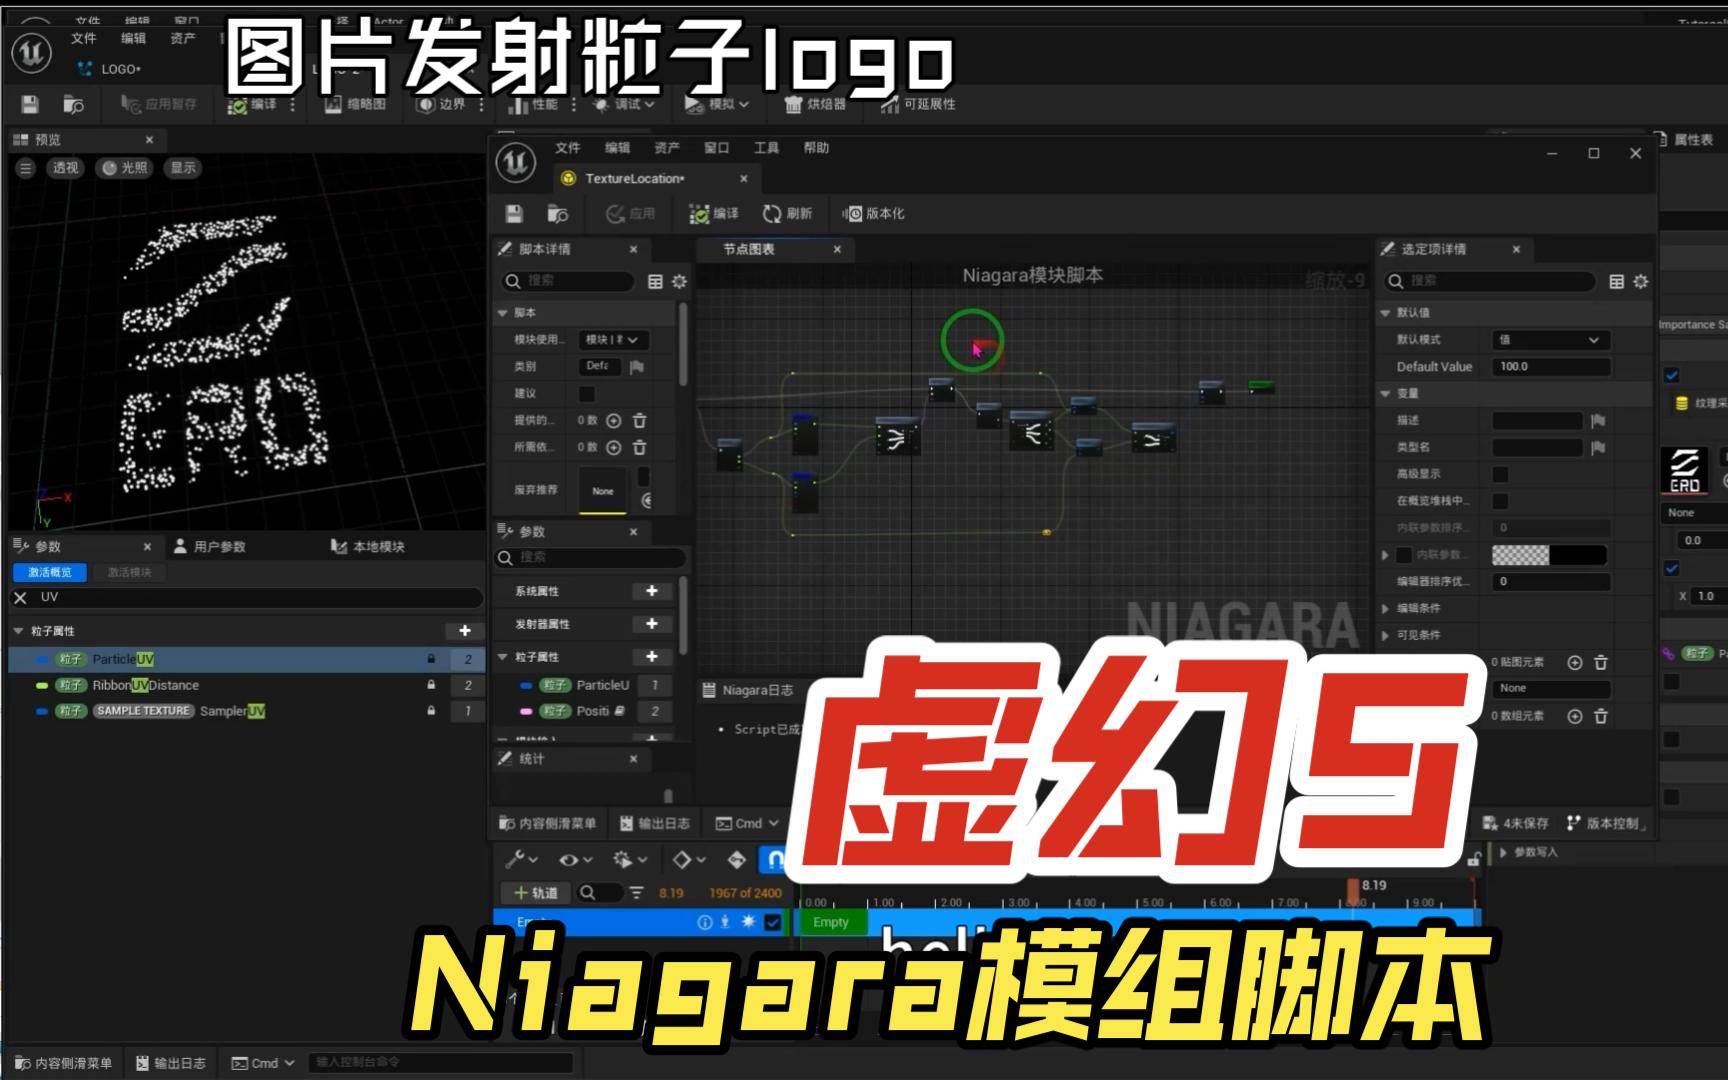Open gear settings in 选定项详情 panel
This screenshot has width=1728, height=1080.
pos(1640,282)
